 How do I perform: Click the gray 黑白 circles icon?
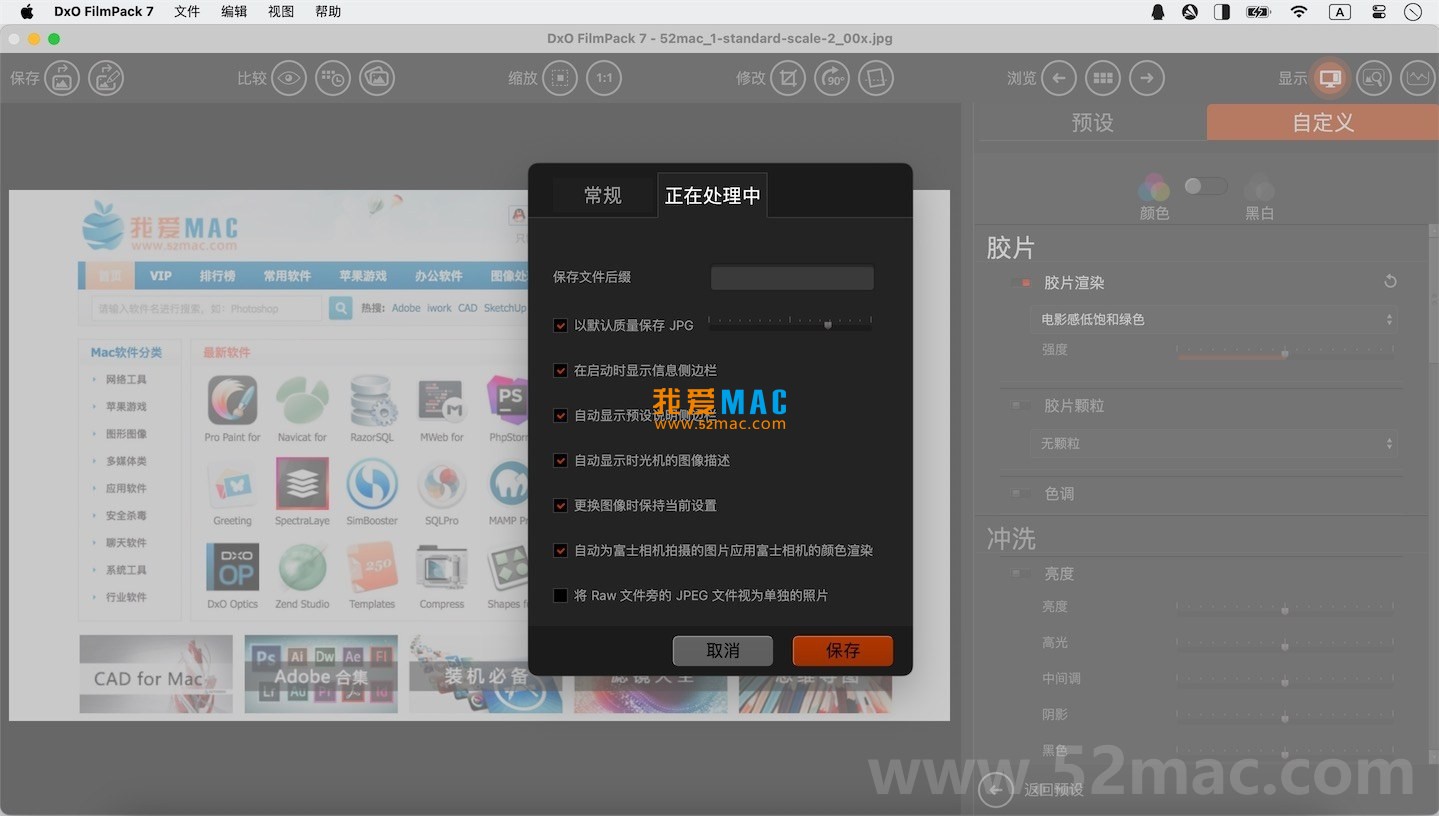[1259, 187]
